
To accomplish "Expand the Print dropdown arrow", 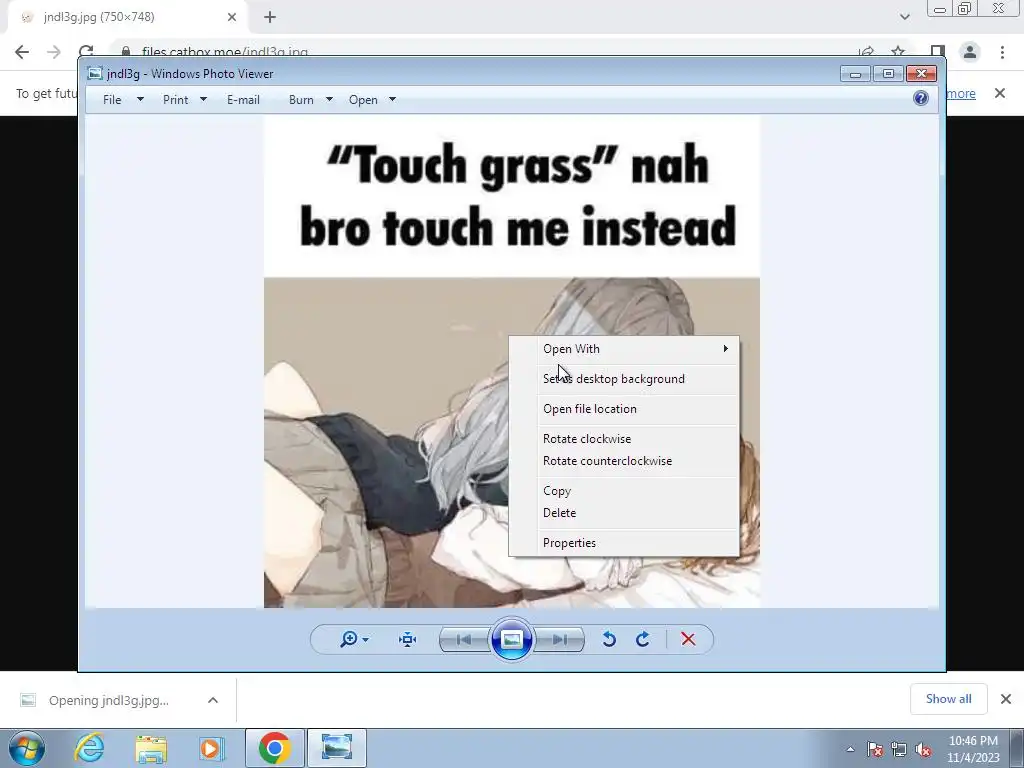I will click(x=203, y=99).
